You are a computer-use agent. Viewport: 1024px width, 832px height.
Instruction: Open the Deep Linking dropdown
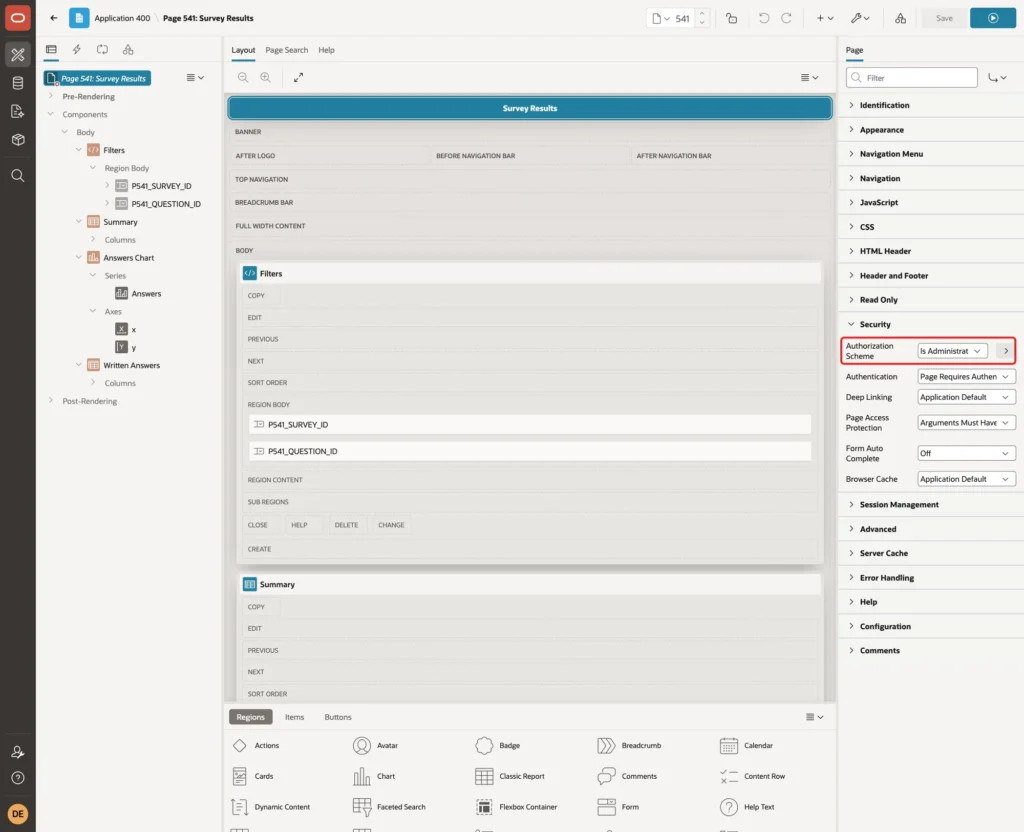(966, 397)
